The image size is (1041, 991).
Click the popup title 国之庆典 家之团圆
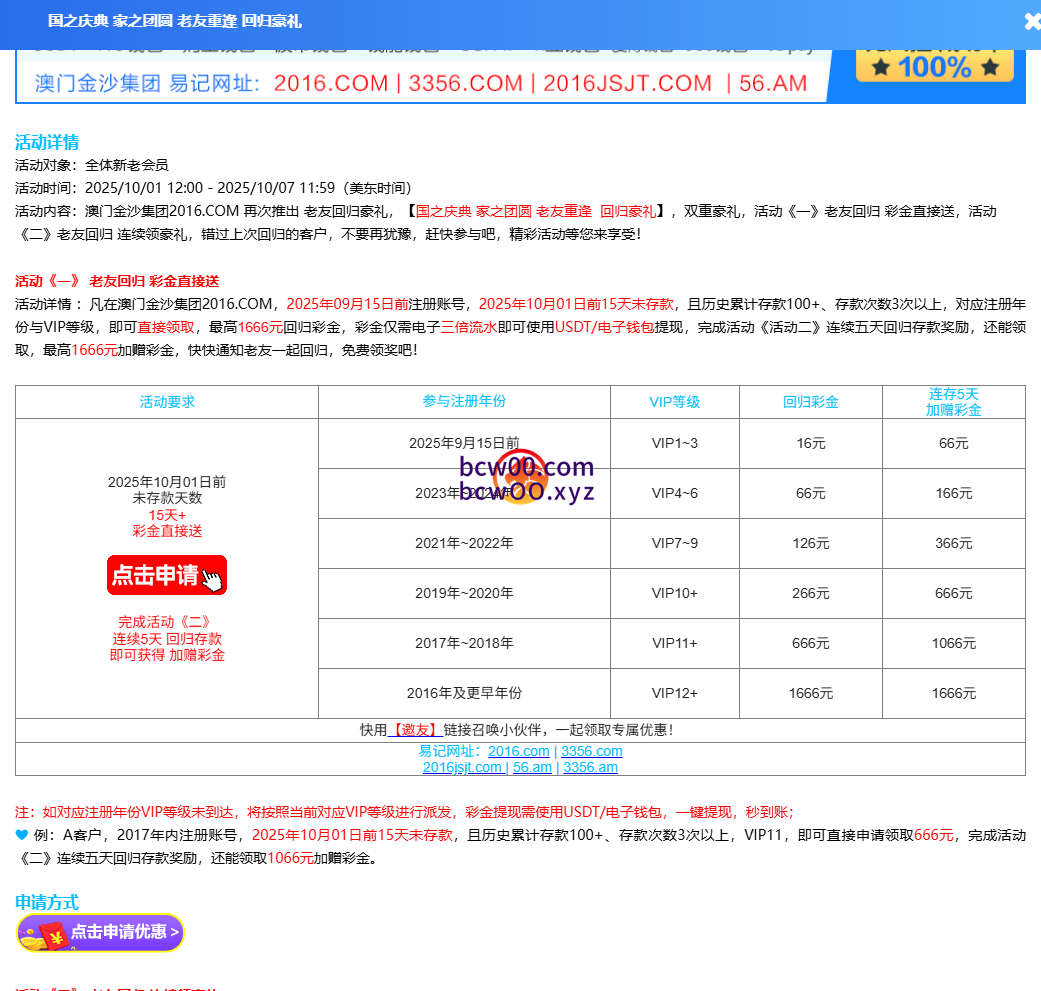coord(175,21)
